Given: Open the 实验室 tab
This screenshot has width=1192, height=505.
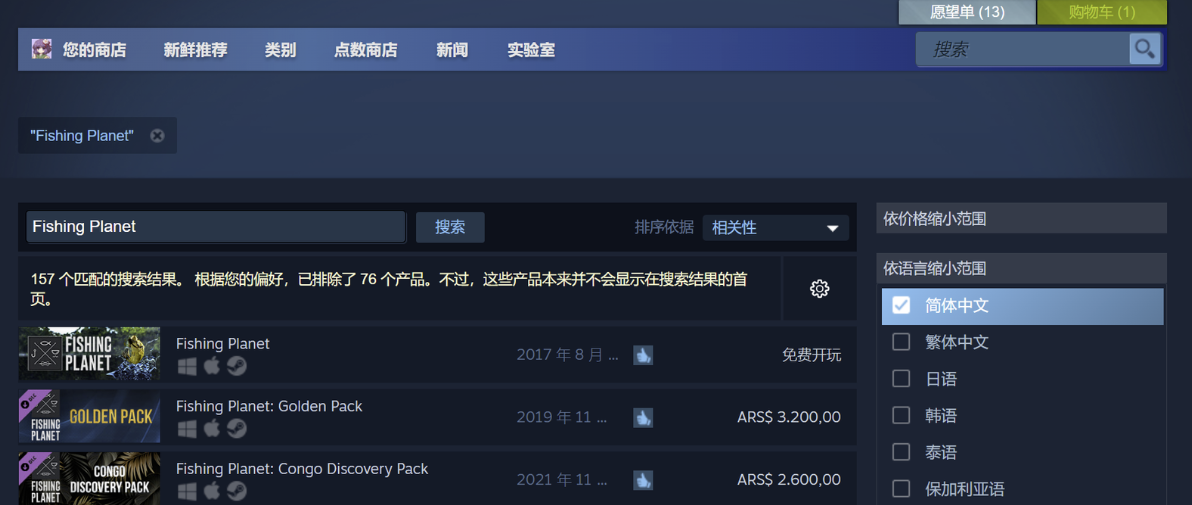Looking at the screenshot, I should point(531,50).
